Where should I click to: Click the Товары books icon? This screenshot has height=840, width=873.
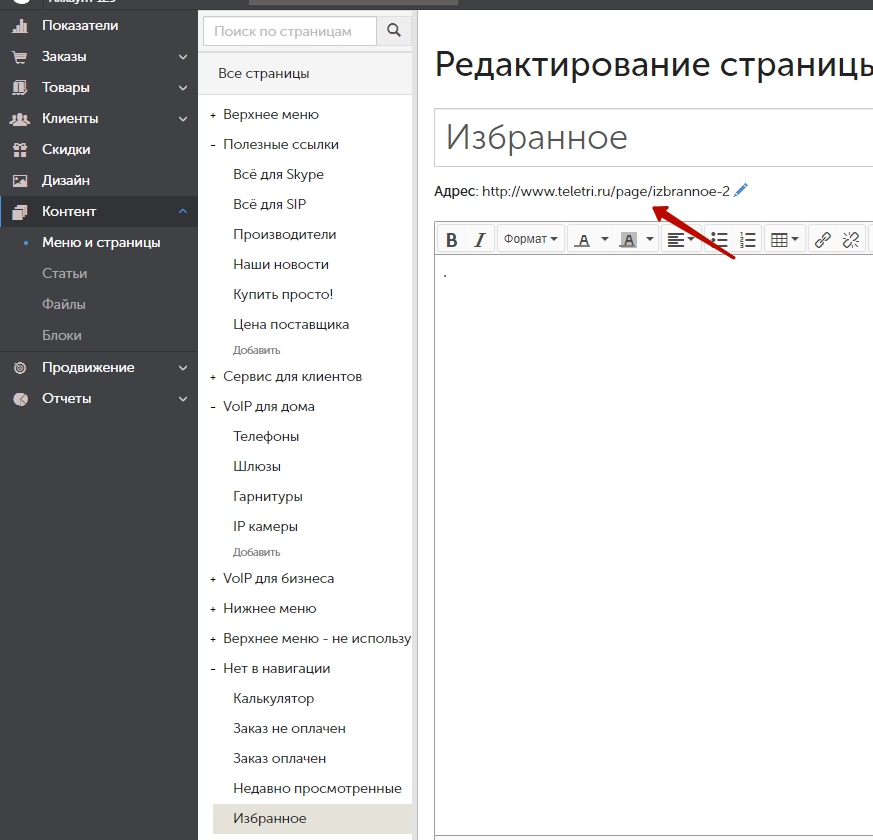(x=20, y=87)
